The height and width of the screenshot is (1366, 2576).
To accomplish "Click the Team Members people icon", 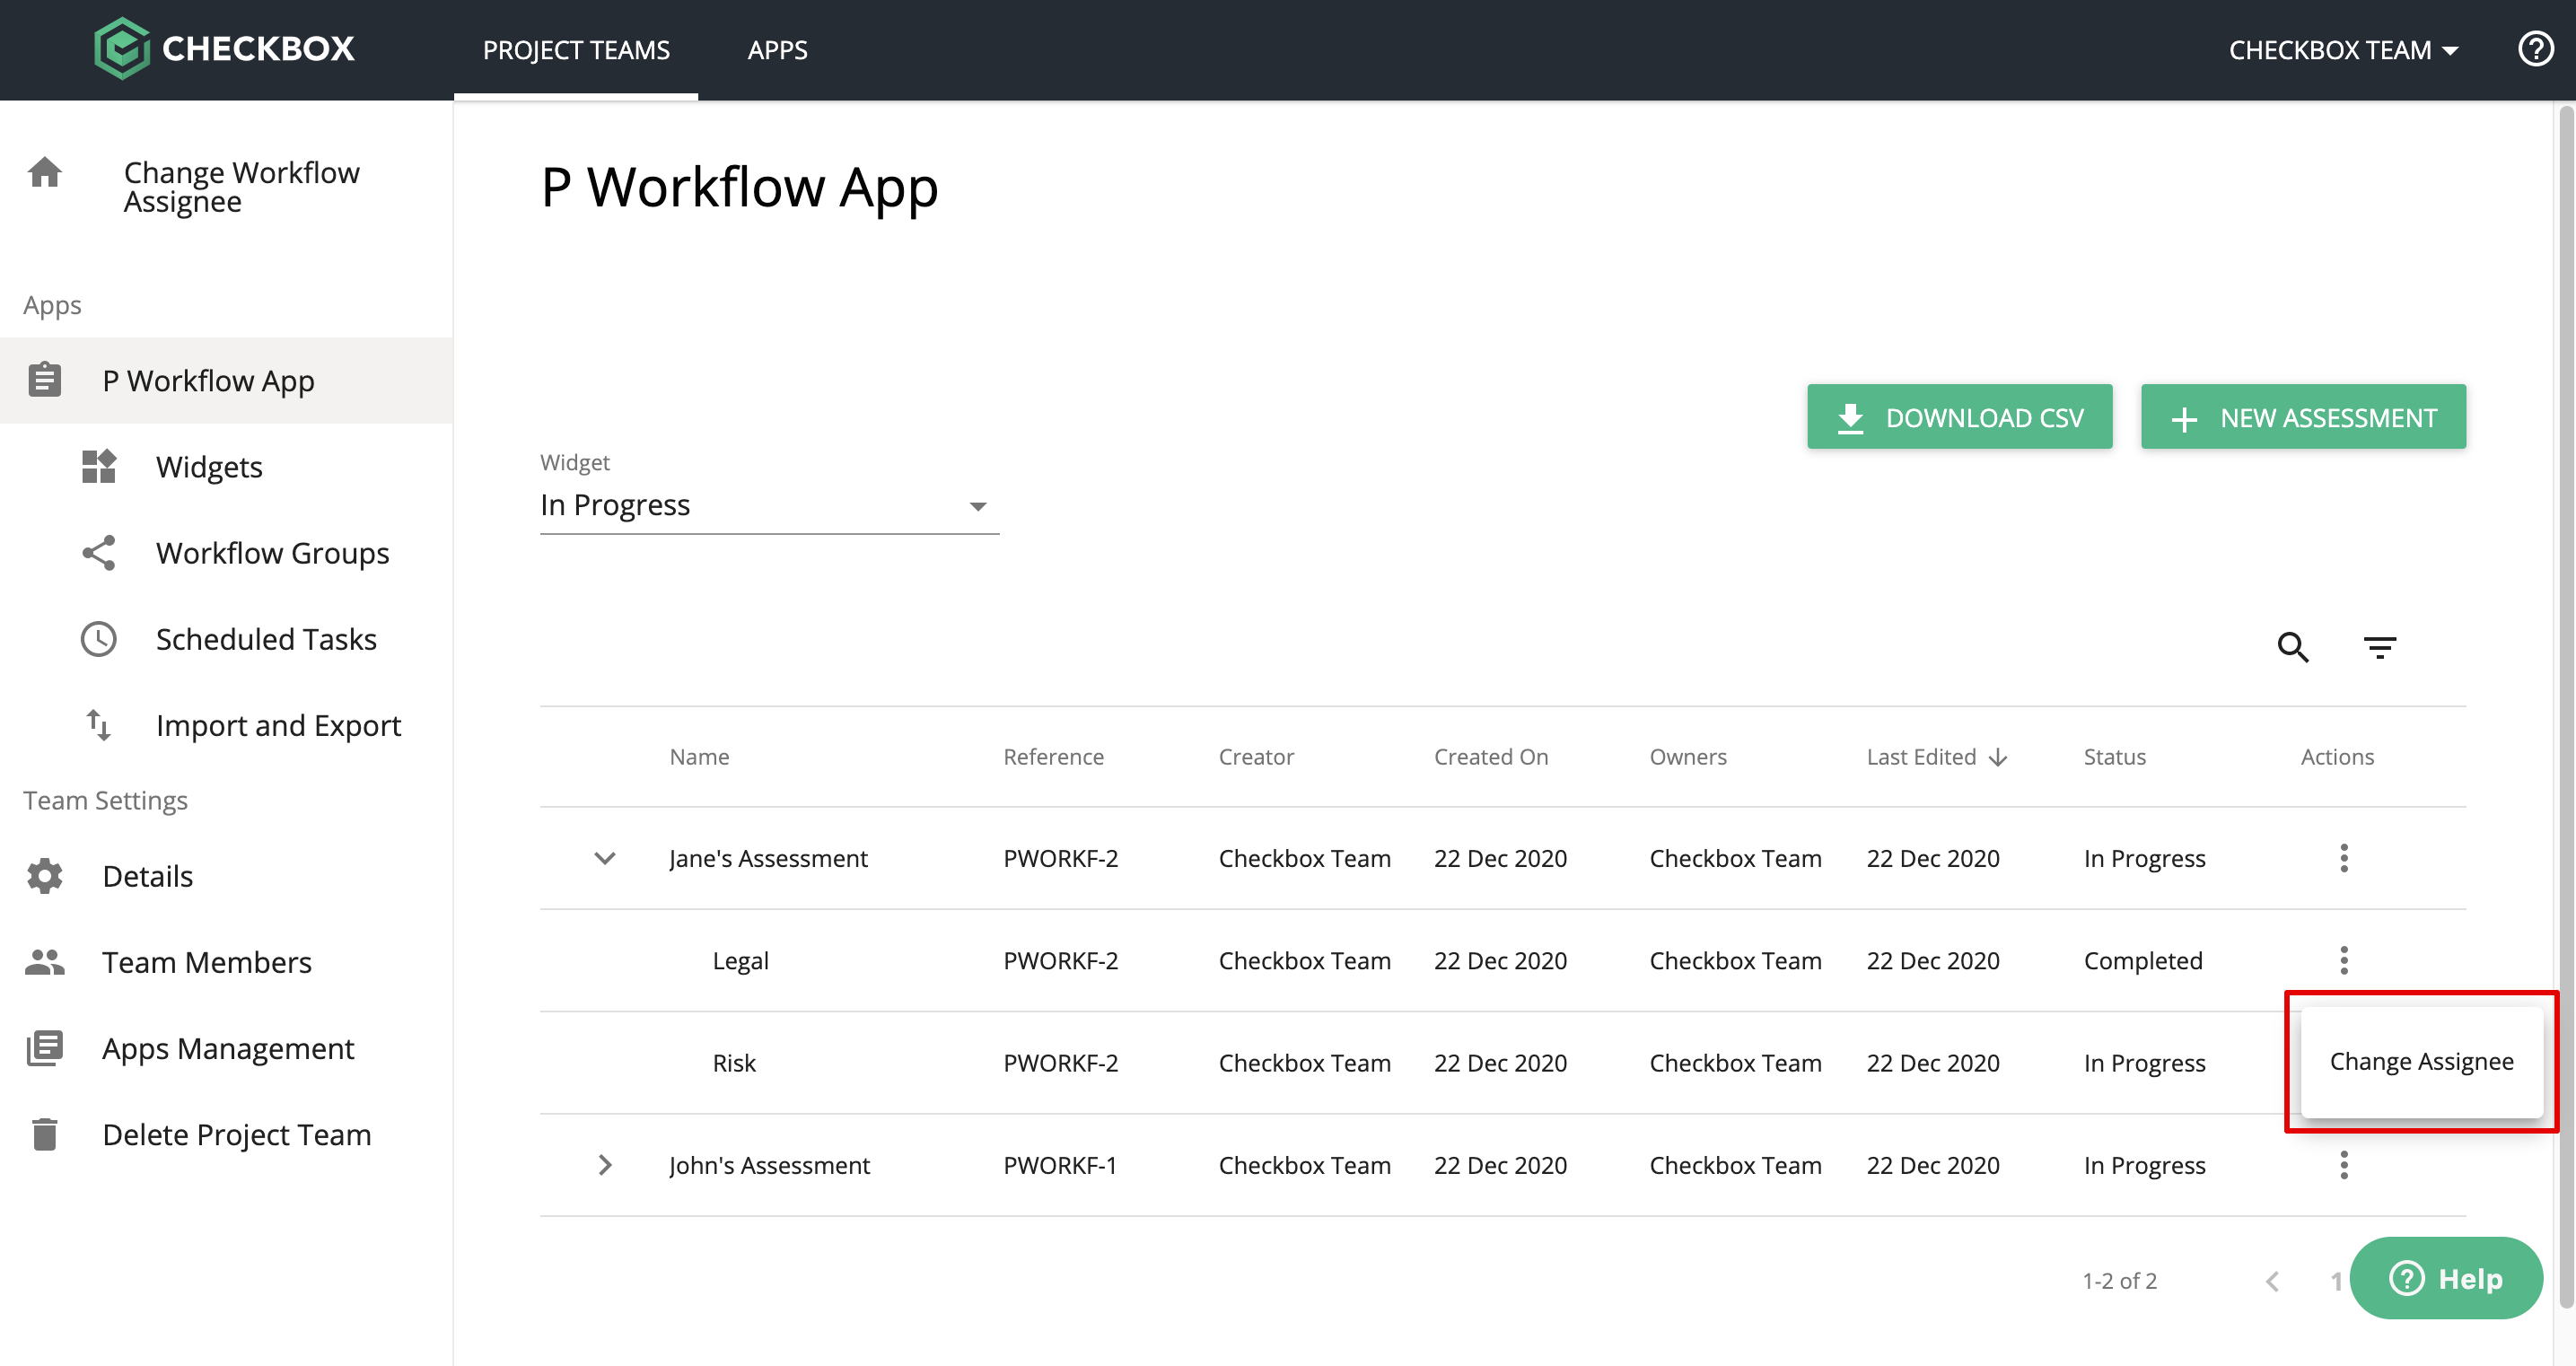I will tap(45, 961).
